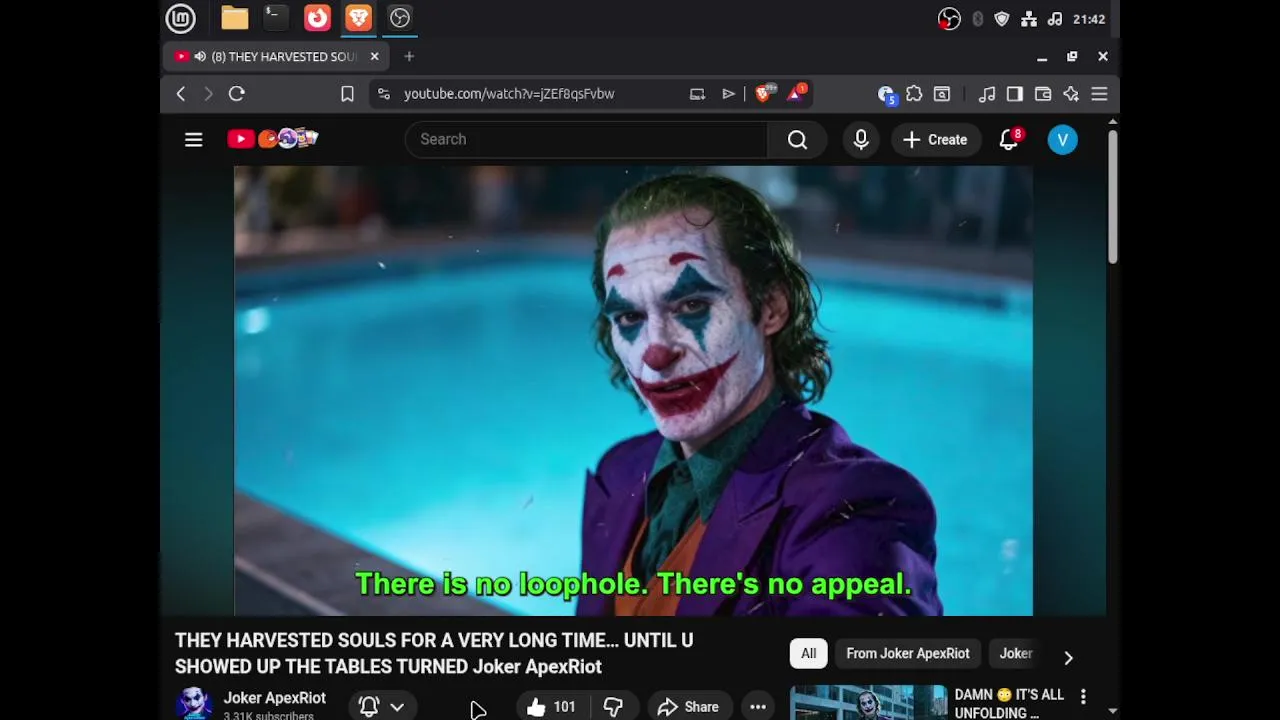Screen dimensions: 1280x720
Task: Mute the tab via speaker icon
Action: click(200, 57)
